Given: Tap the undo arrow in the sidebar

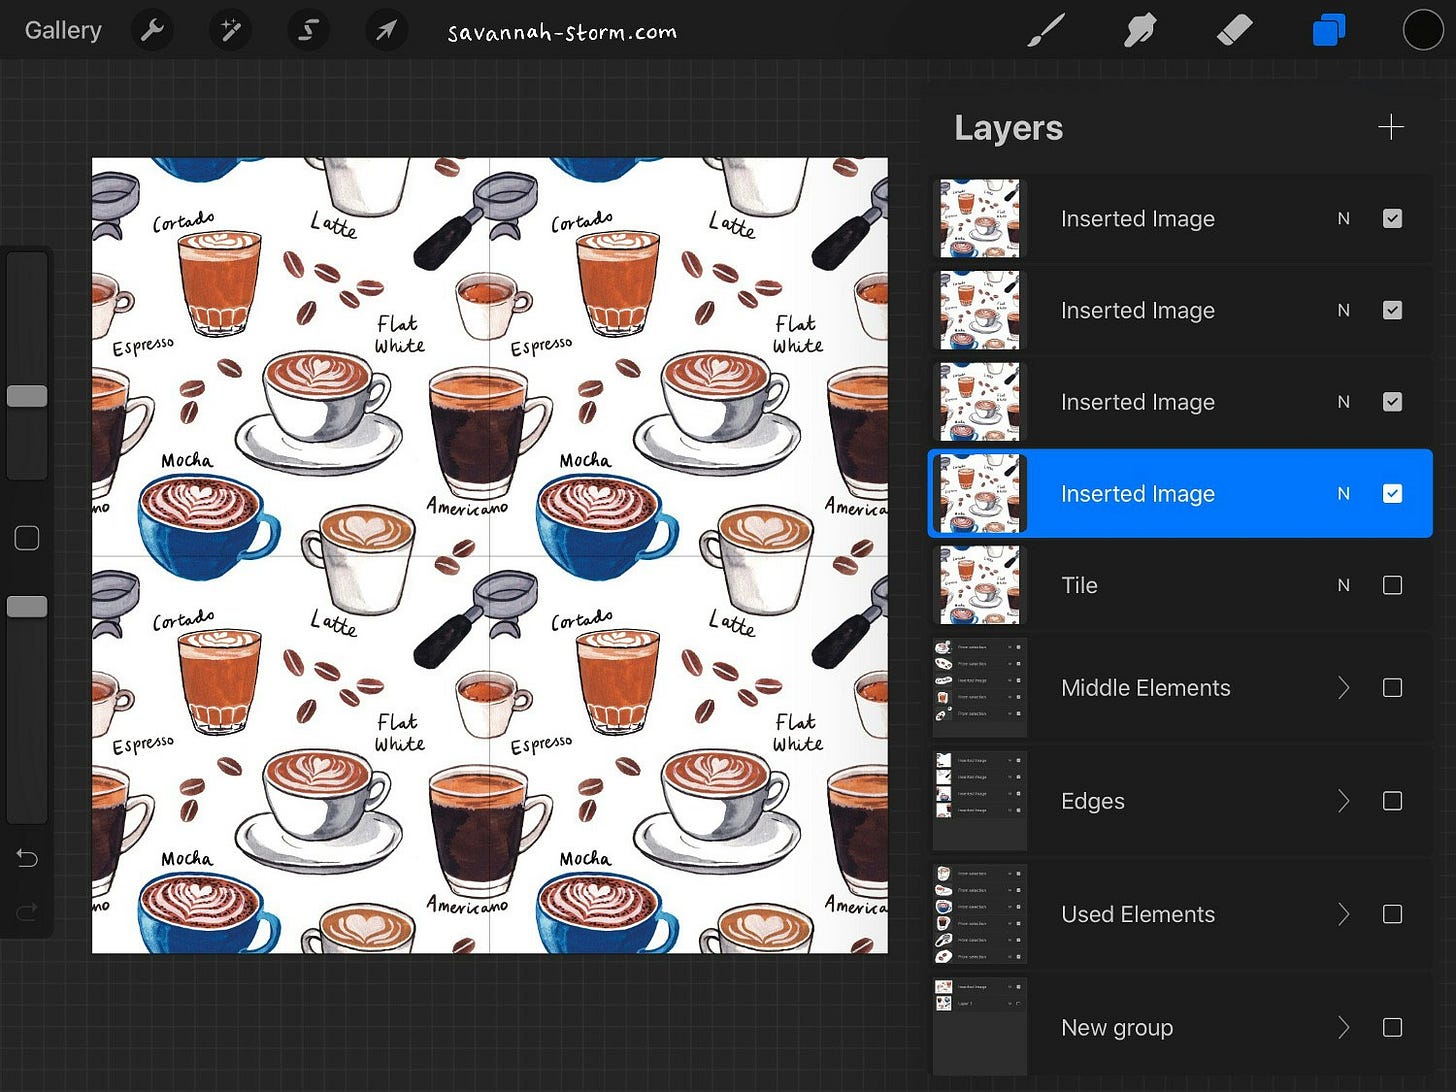Looking at the screenshot, I should [27, 858].
